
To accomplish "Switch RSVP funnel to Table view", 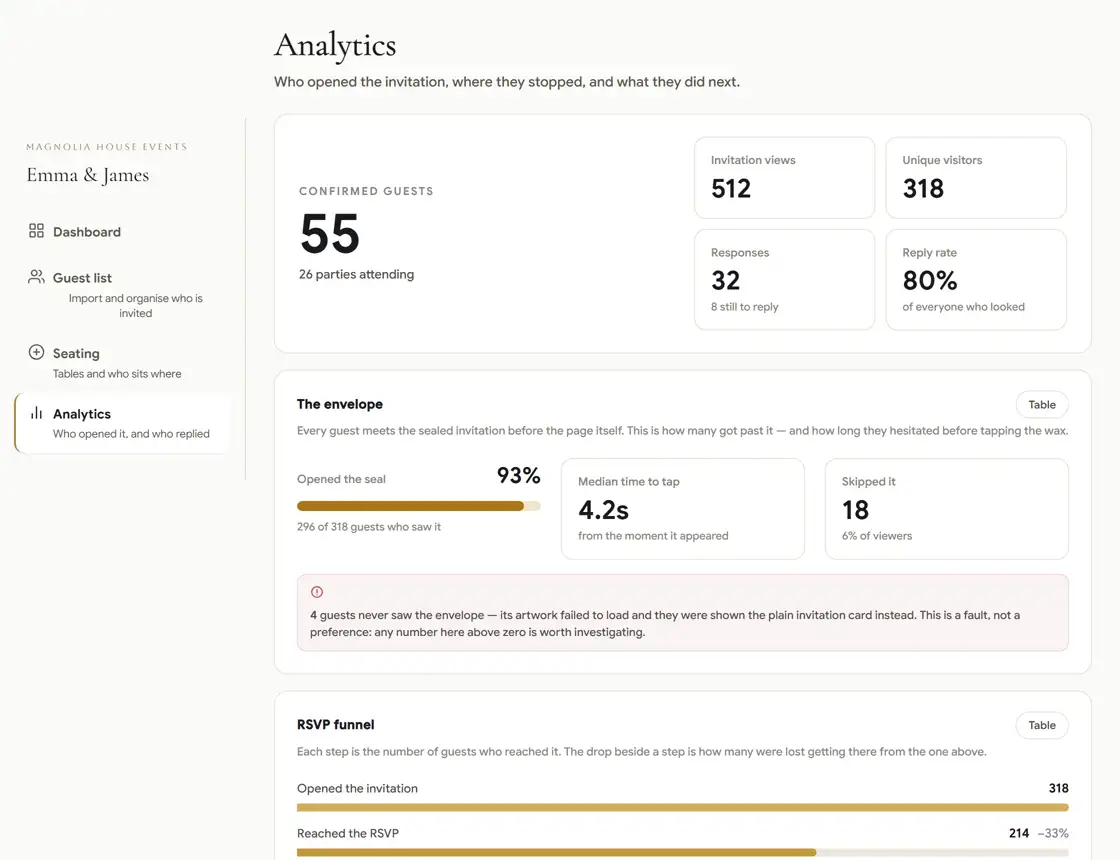I will pos(1041,725).
